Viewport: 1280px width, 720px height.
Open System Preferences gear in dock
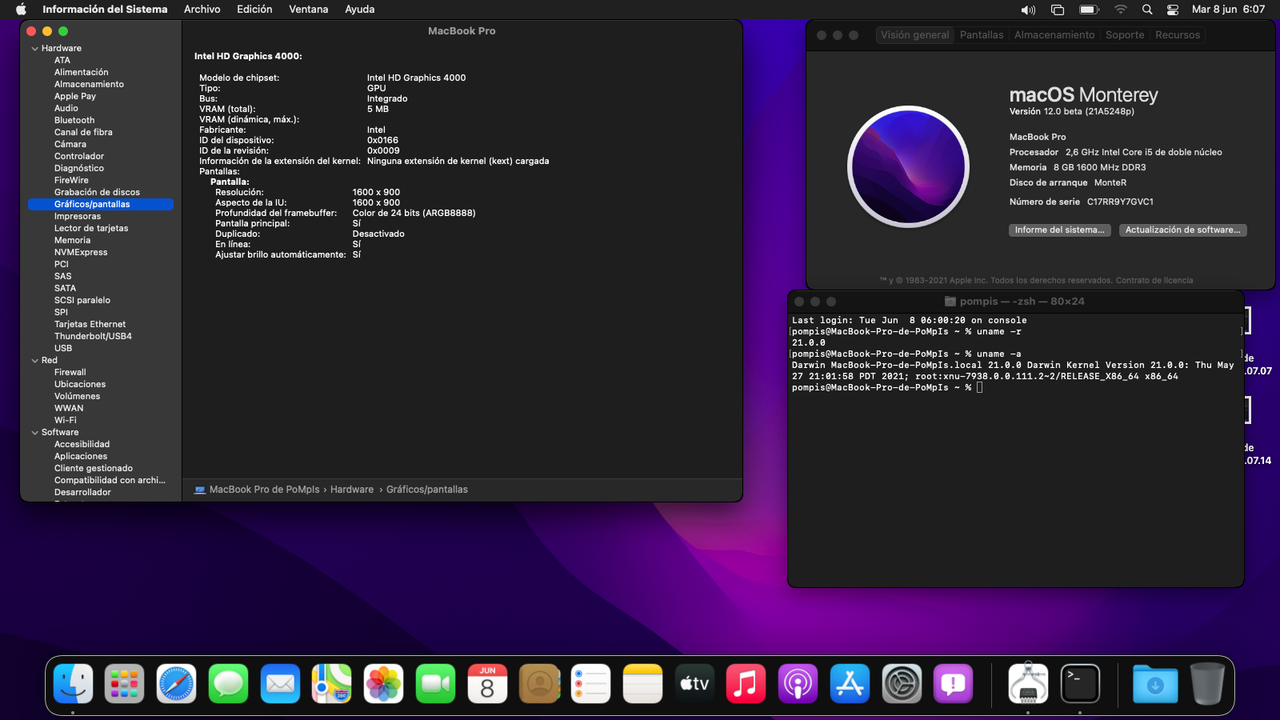[x=902, y=684]
